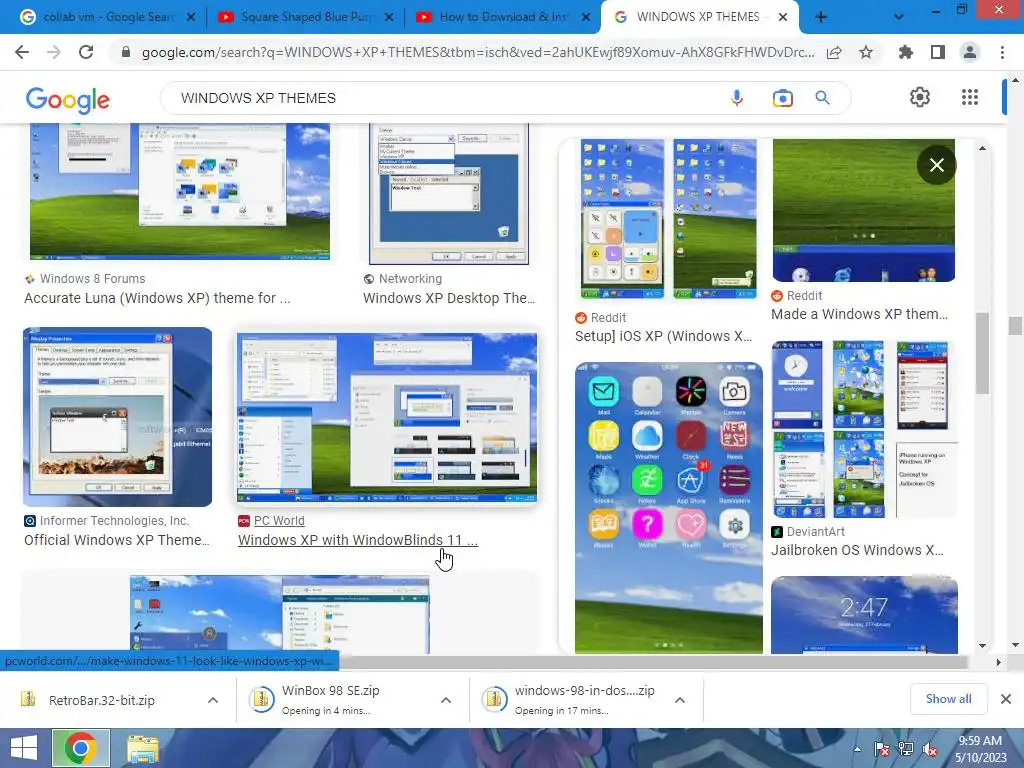Viewport: 1024px width, 768px height.
Task: Close the image preview panel
Action: (936, 165)
